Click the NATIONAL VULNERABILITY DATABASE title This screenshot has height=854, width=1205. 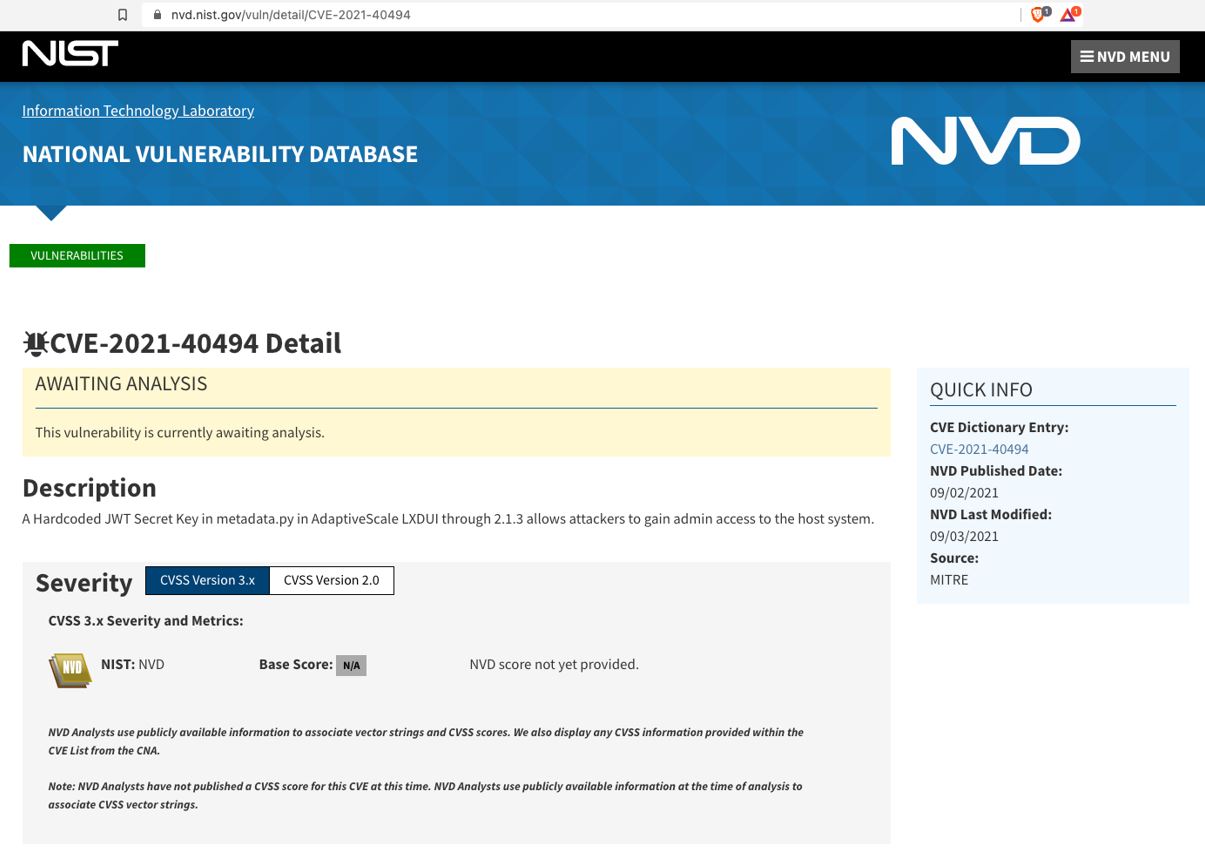(x=219, y=153)
